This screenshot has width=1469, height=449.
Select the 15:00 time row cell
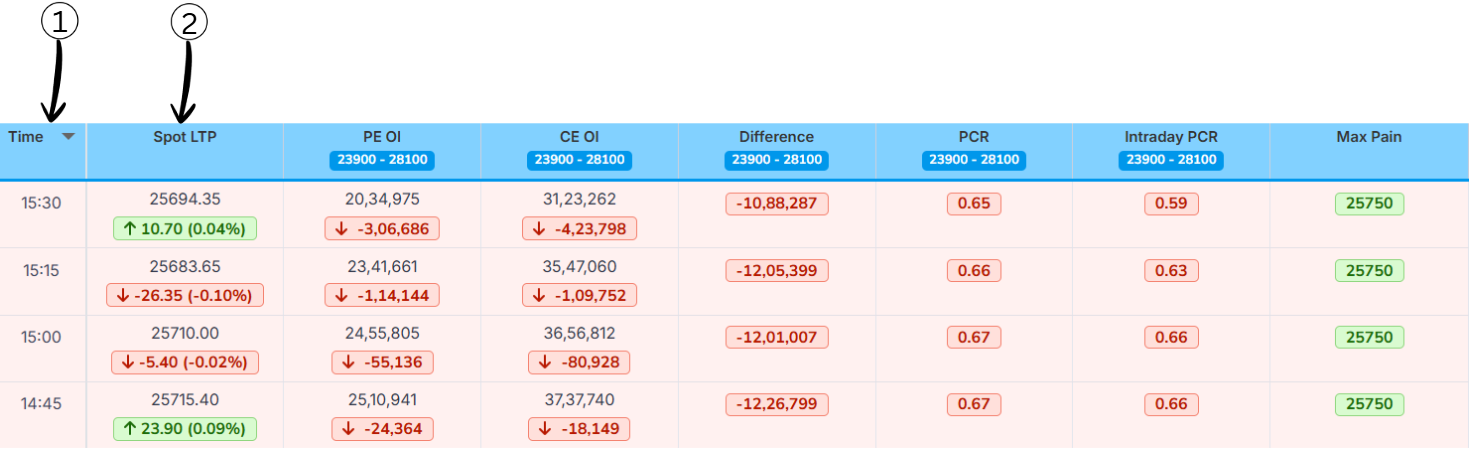coord(42,337)
